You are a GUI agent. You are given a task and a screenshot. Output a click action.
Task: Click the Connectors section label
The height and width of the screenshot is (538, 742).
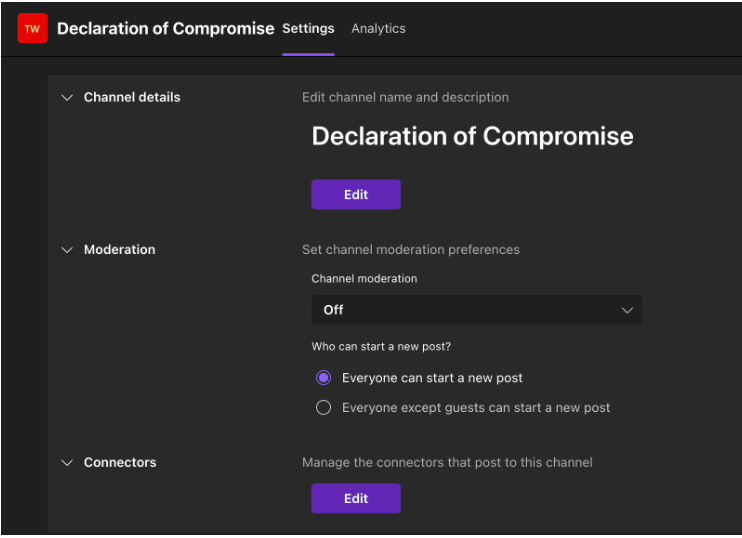click(x=120, y=463)
